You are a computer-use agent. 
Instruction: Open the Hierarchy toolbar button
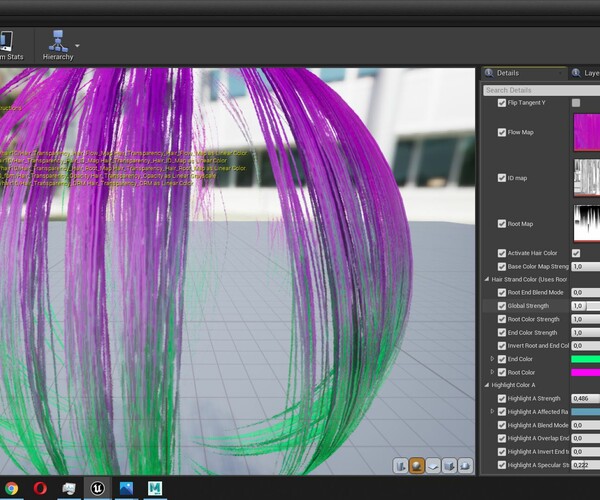click(58, 46)
